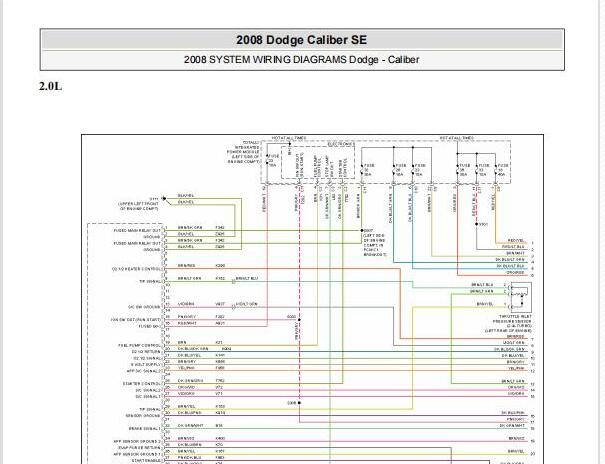
Task: Click the "BRAKE SIGNAL 1" pin label
Action: 145,429
